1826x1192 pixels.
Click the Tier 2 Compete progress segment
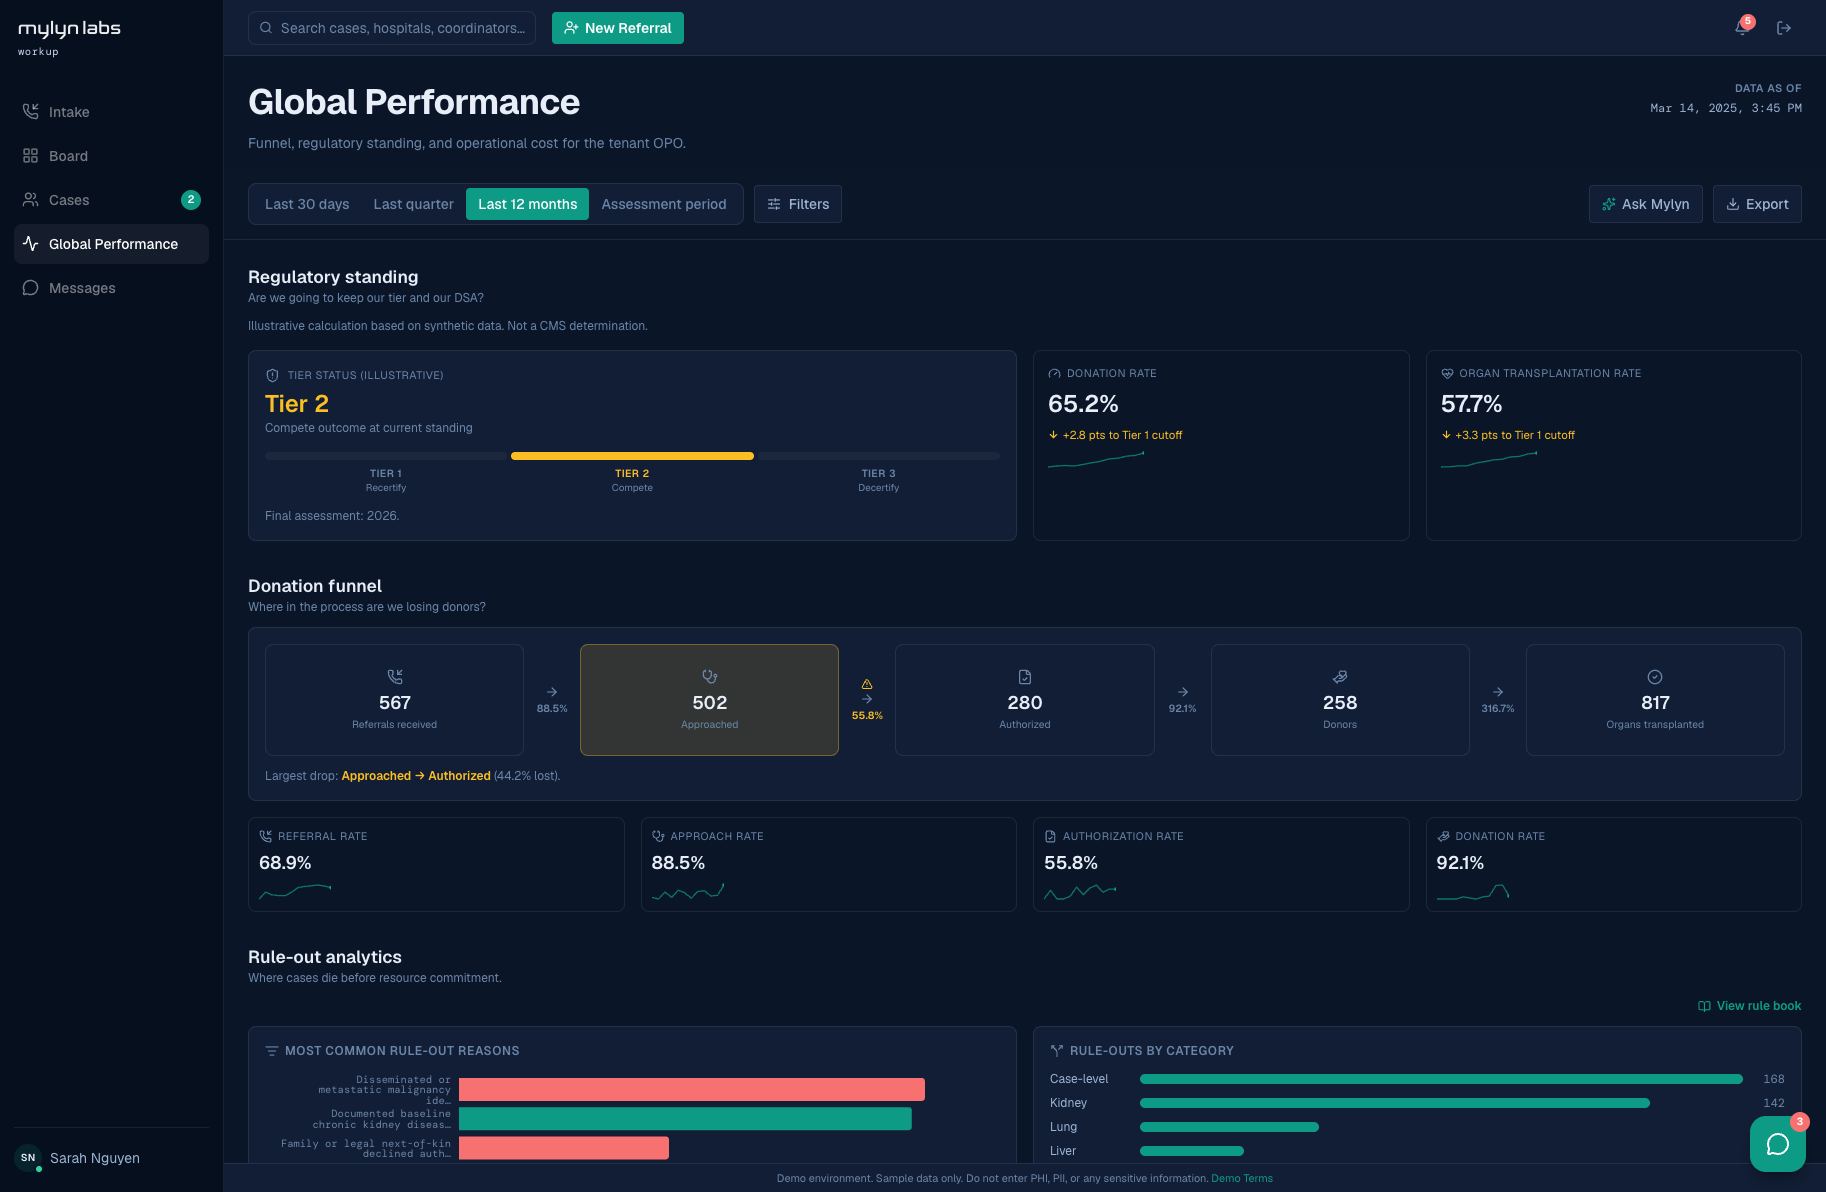pyautogui.click(x=632, y=456)
